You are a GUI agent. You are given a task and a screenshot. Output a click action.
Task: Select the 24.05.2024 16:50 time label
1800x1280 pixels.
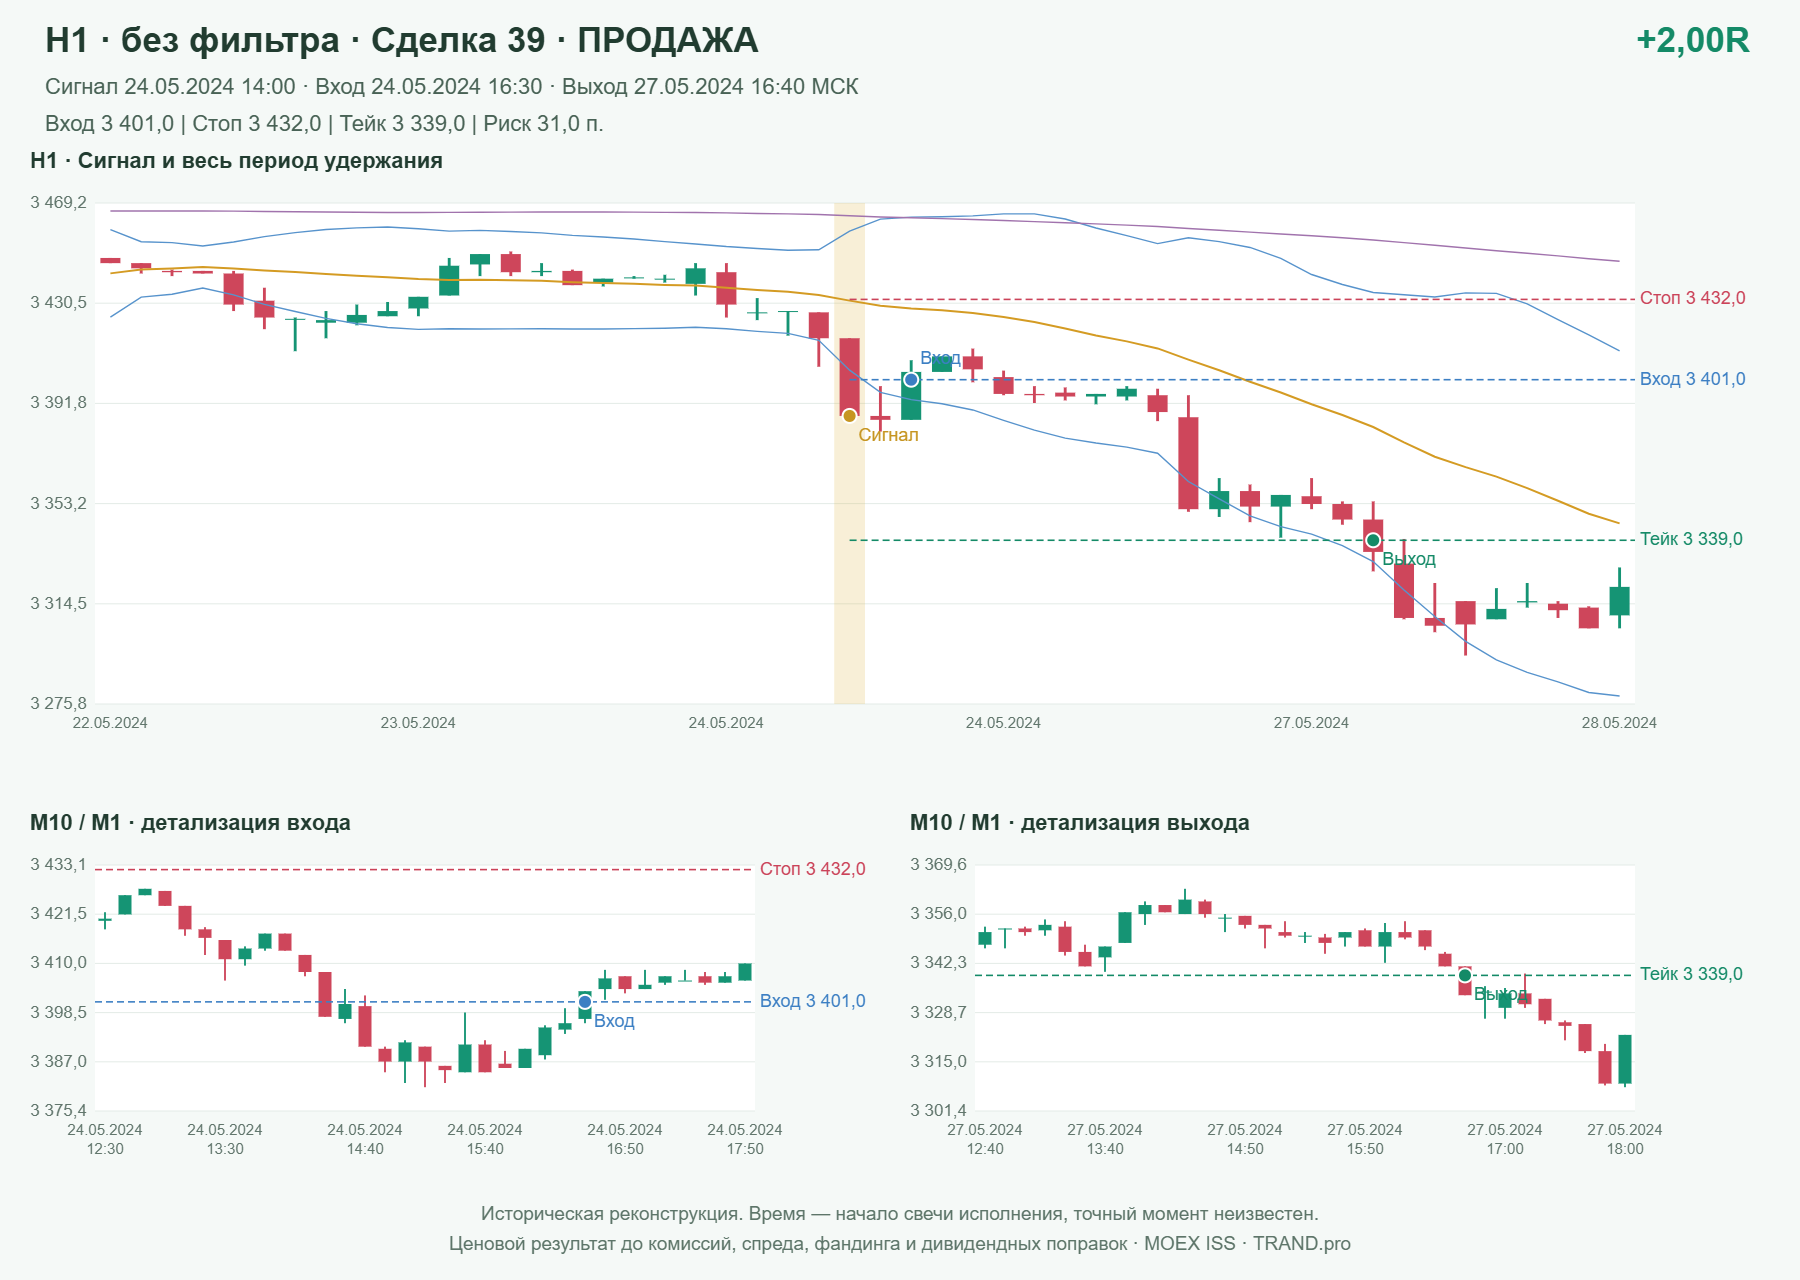(x=625, y=1139)
